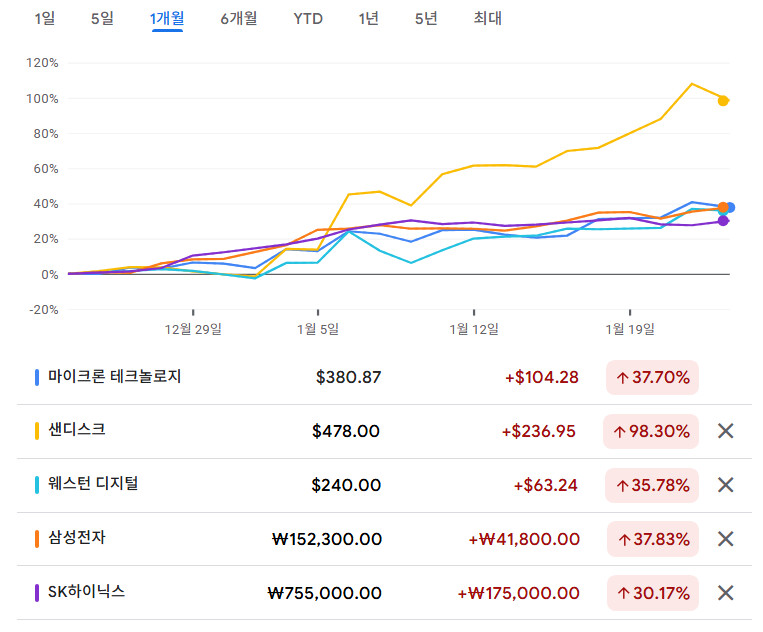Image resolution: width=763 pixels, height=632 pixels.
Task: Remove SK하이닉스 from the comparison
Action: (x=726, y=593)
